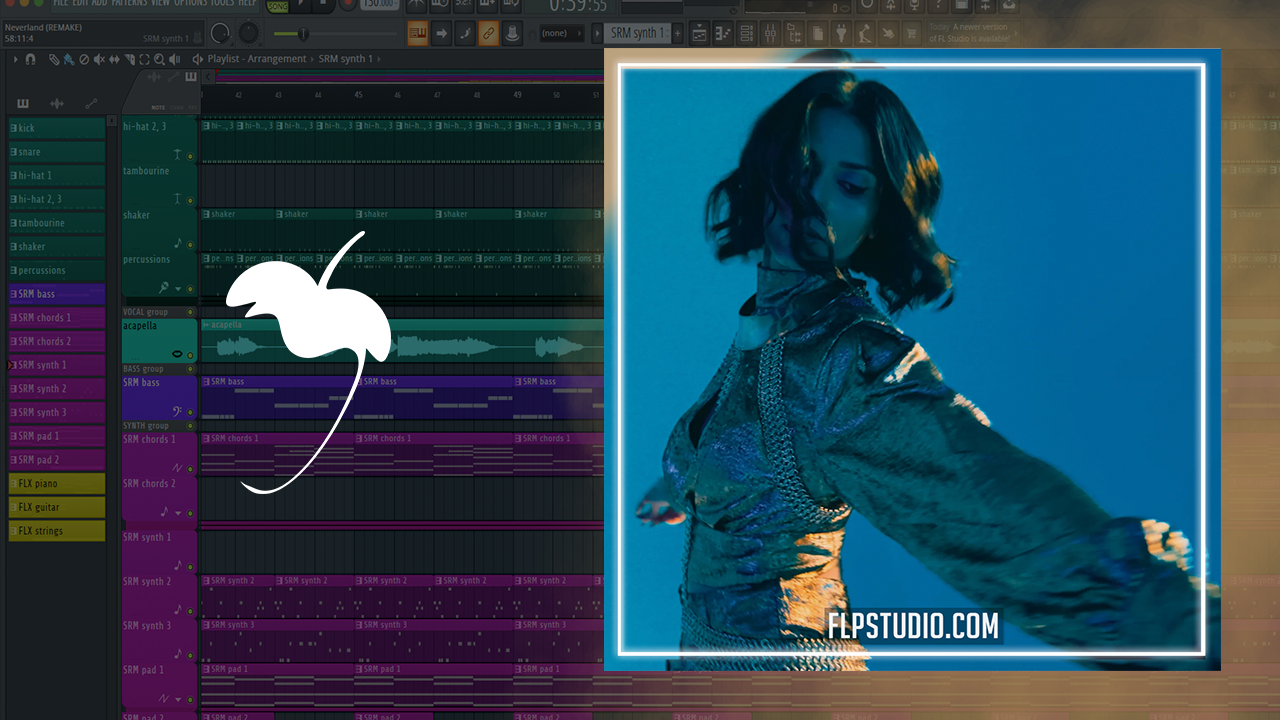Click the speaker icon before Playlist title
1280x720 pixels.
(x=197, y=59)
